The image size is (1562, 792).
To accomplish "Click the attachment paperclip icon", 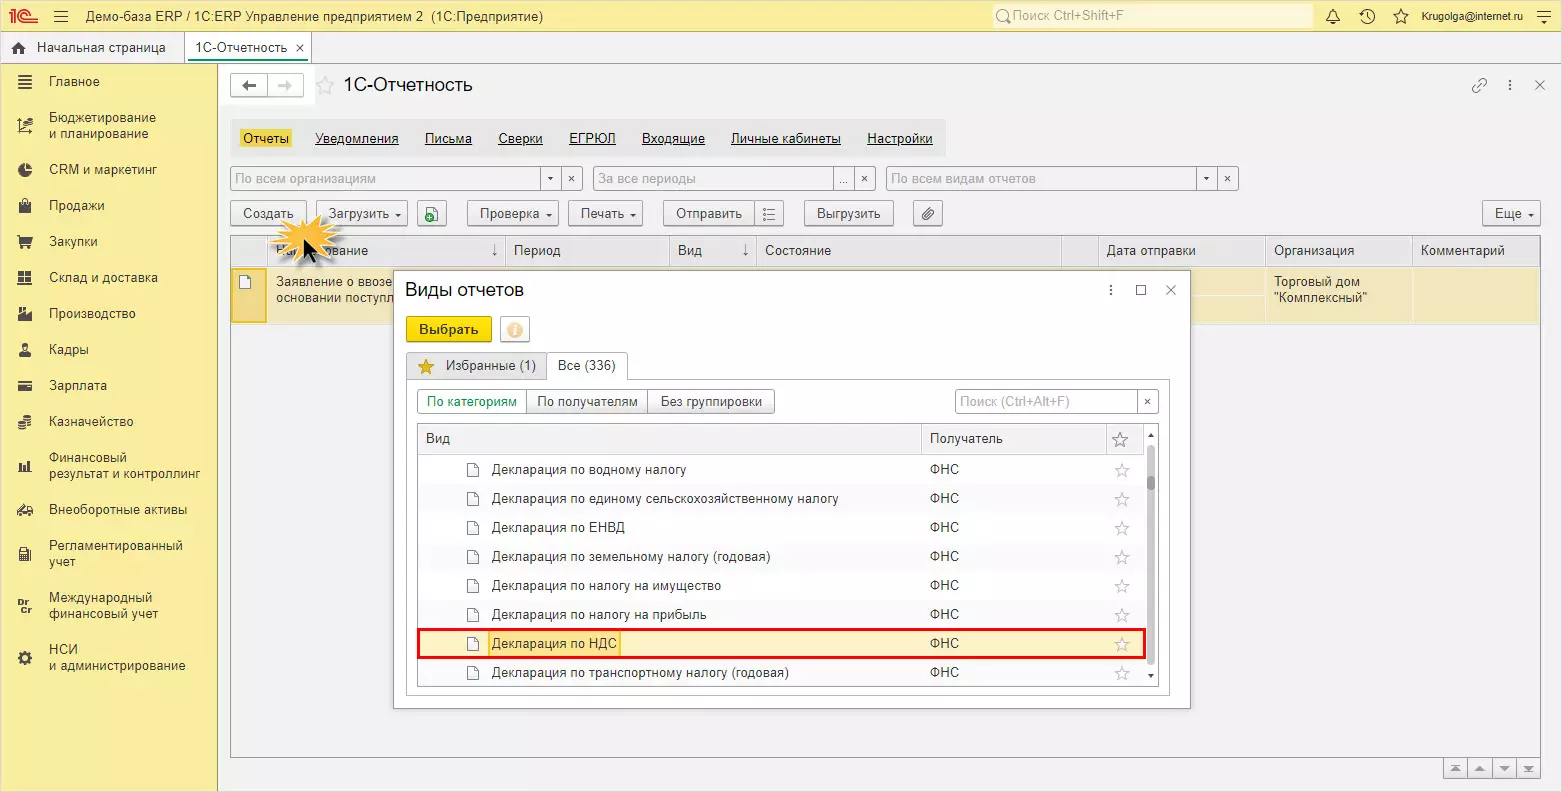I will [x=928, y=214].
